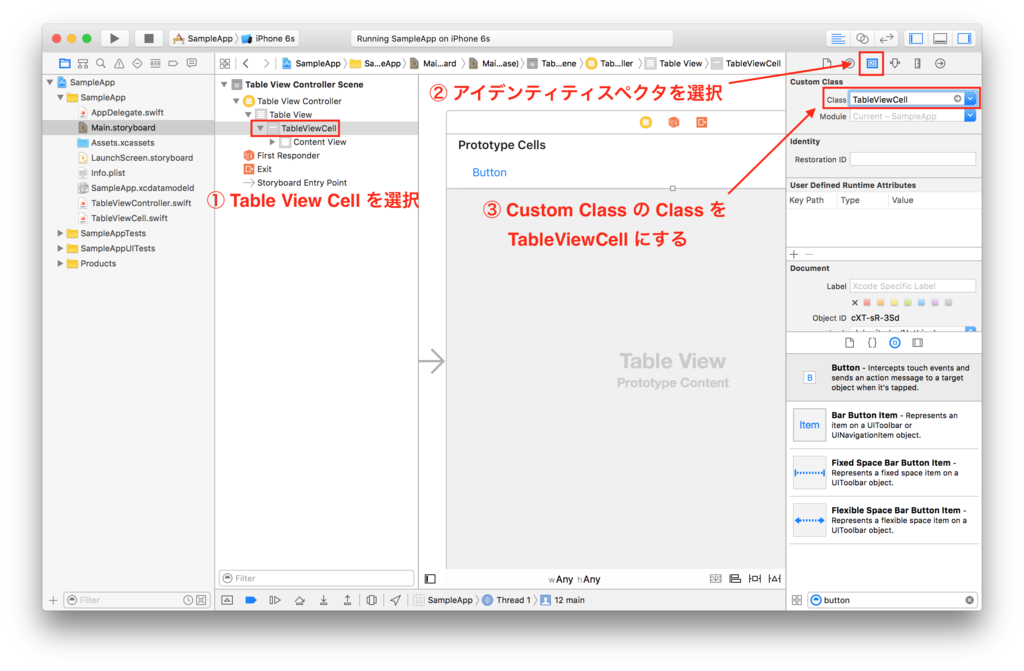
Task: Select the Identity inspector tab
Action: click(x=872, y=63)
